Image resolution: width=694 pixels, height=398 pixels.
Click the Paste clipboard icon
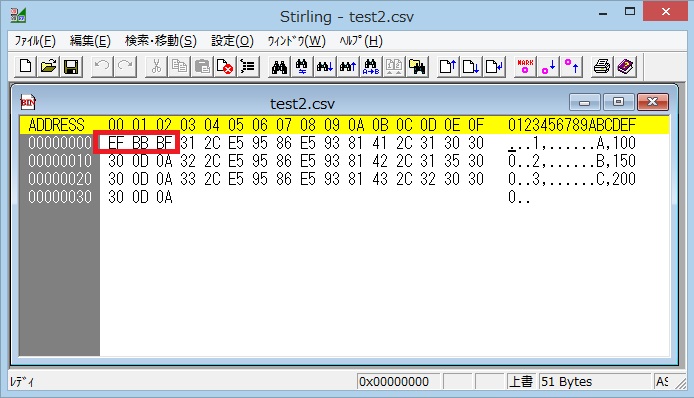click(202, 67)
